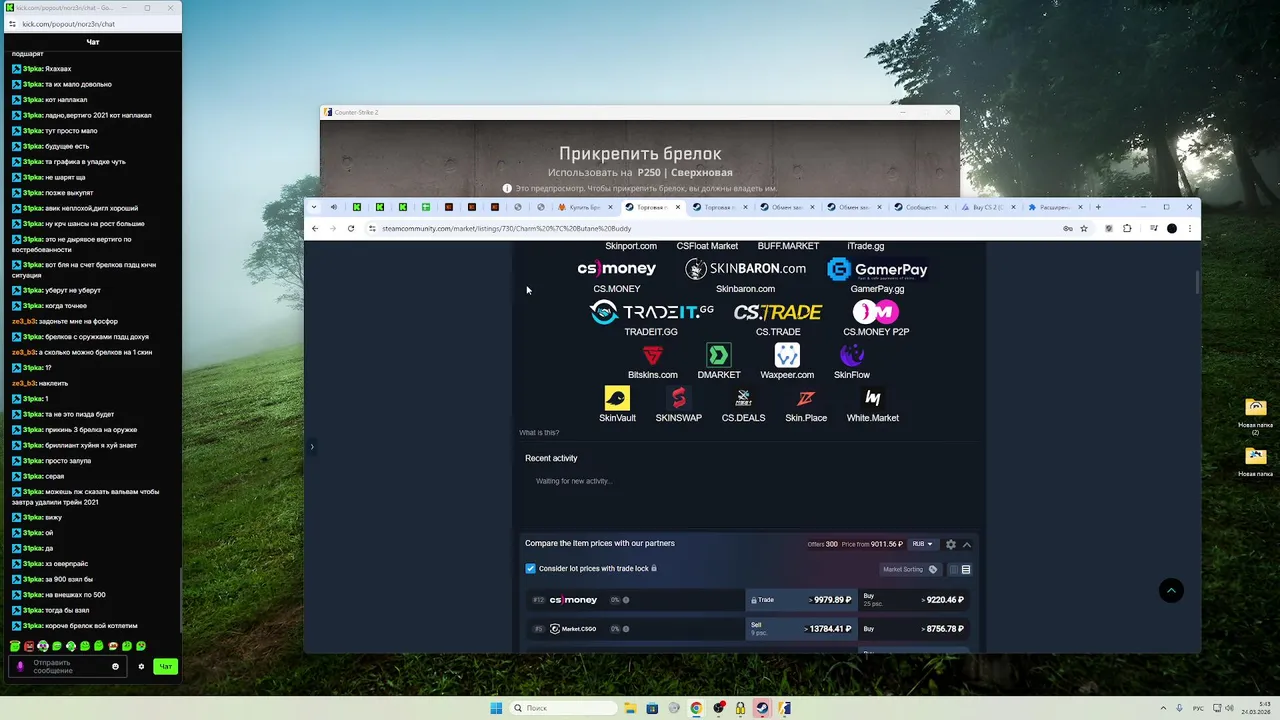
Task: Click the cs.money info icon next to 0%
Action: coord(626,600)
